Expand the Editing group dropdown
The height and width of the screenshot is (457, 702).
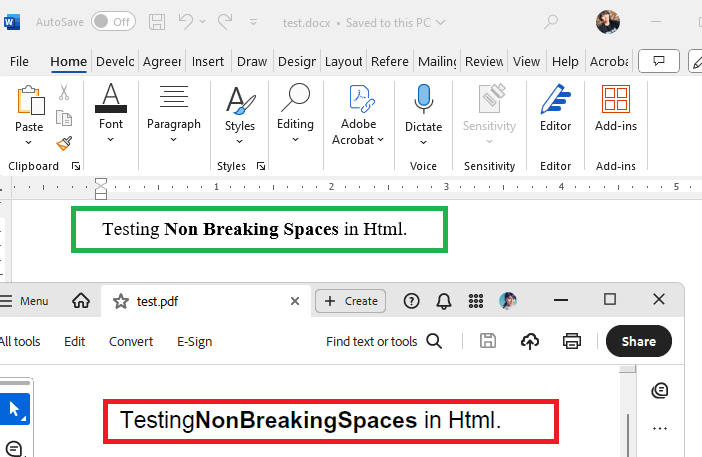point(295,140)
